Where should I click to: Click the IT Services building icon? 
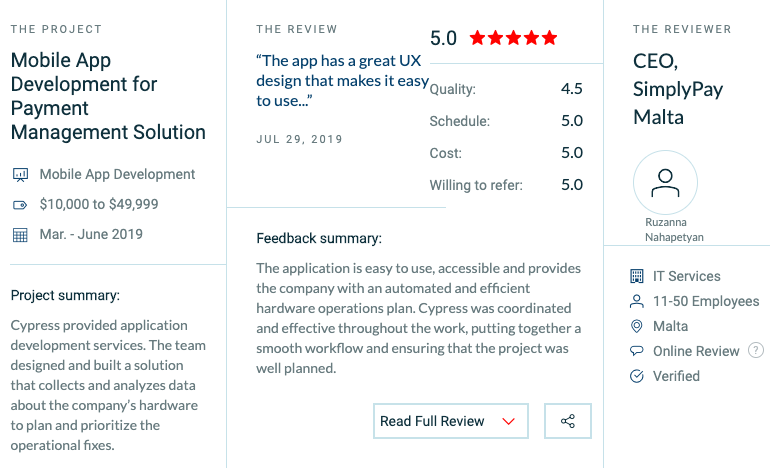pos(636,276)
